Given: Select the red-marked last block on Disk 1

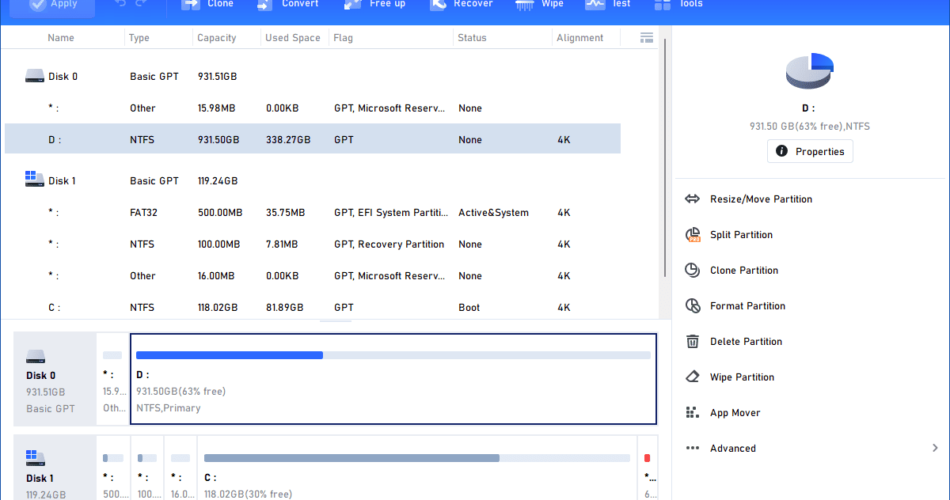Looking at the screenshot, I should [x=648, y=468].
